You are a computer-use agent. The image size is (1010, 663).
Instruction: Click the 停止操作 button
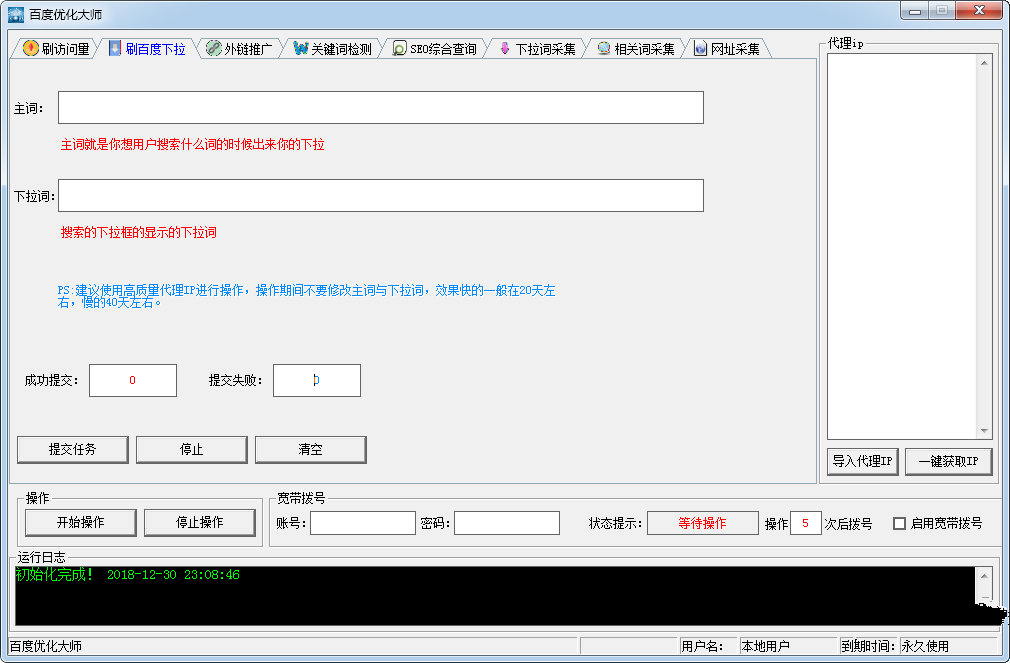coord(200,523)
